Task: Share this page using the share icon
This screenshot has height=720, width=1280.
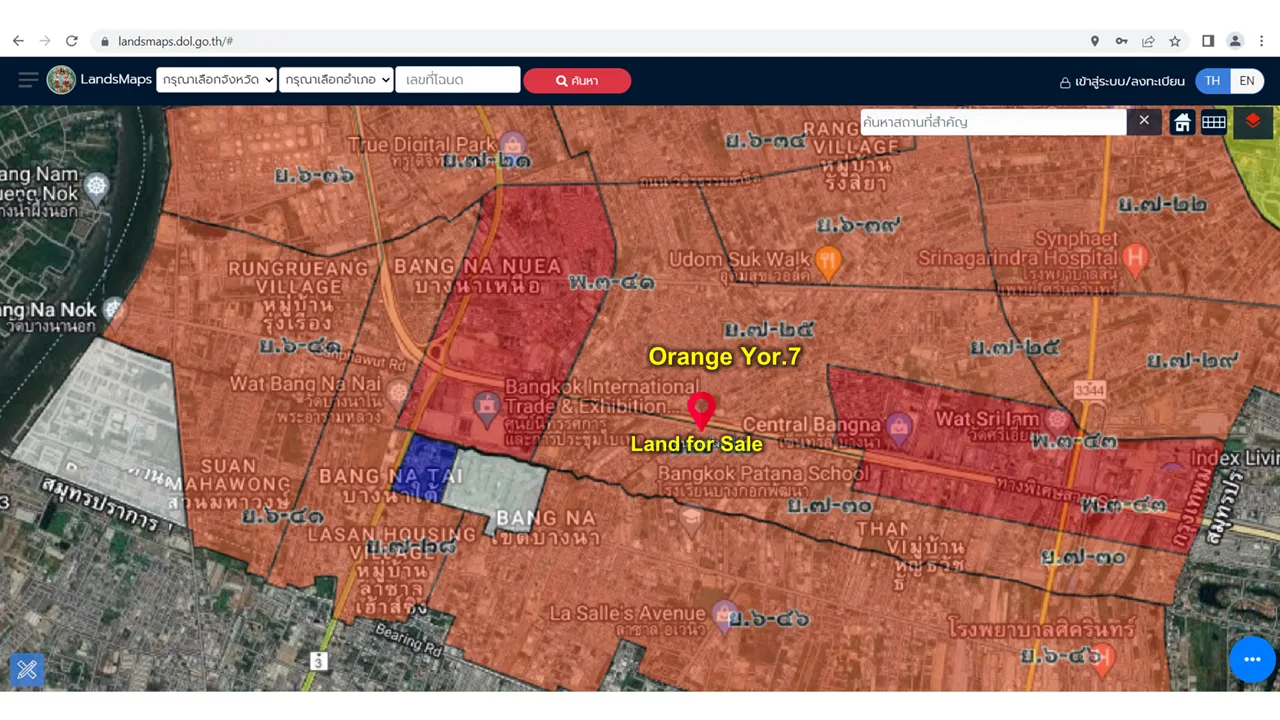Action: pos(1148,41)
